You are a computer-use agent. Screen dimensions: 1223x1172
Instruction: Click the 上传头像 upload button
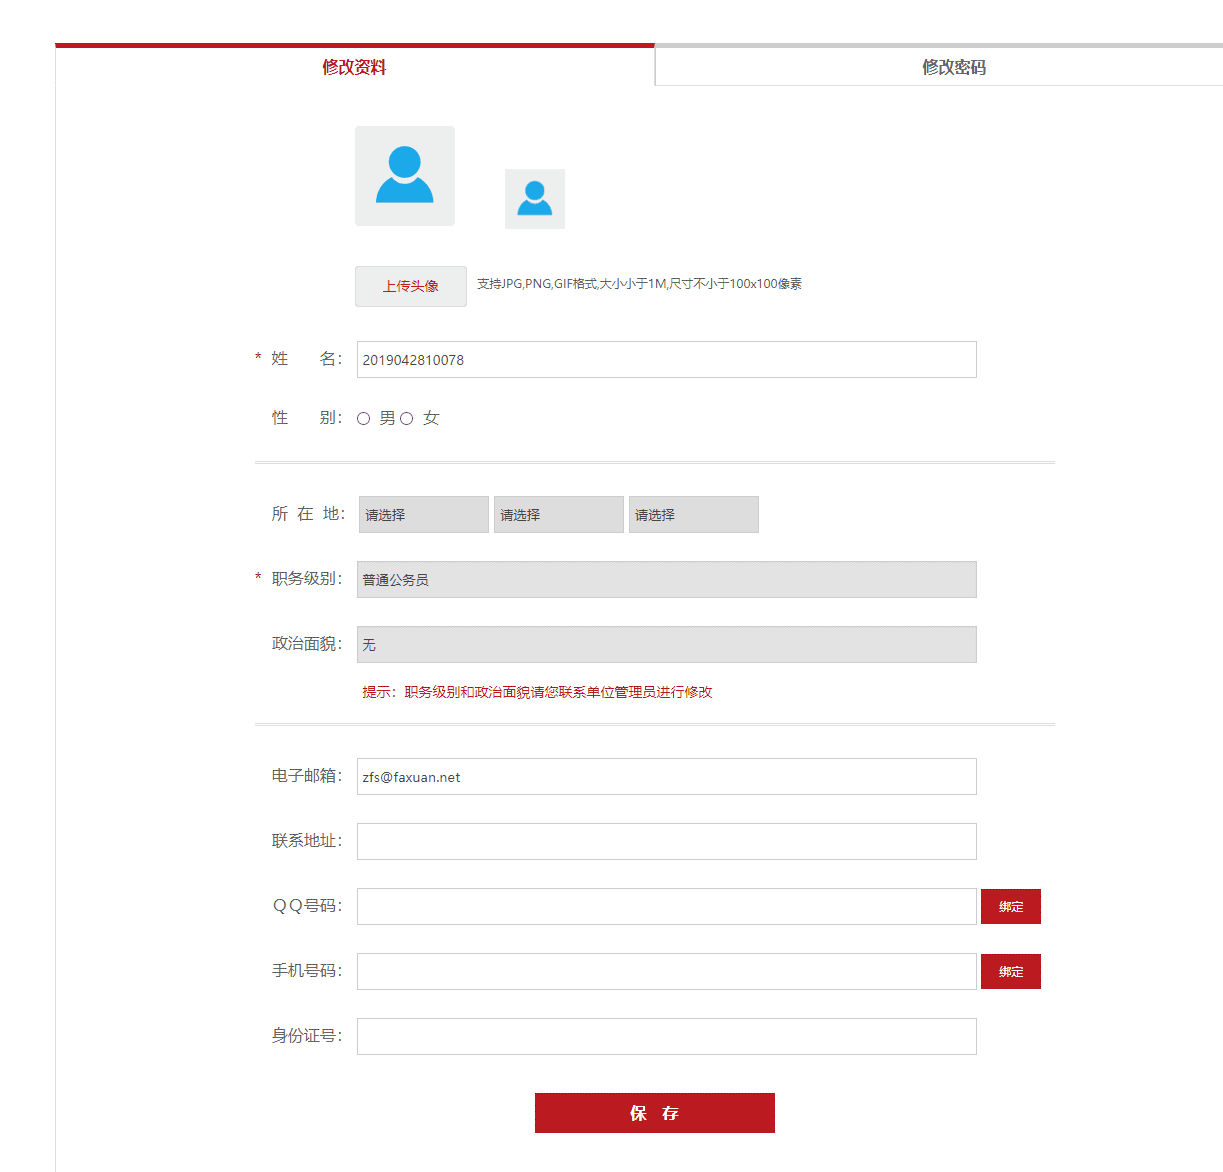click(411, 286)
